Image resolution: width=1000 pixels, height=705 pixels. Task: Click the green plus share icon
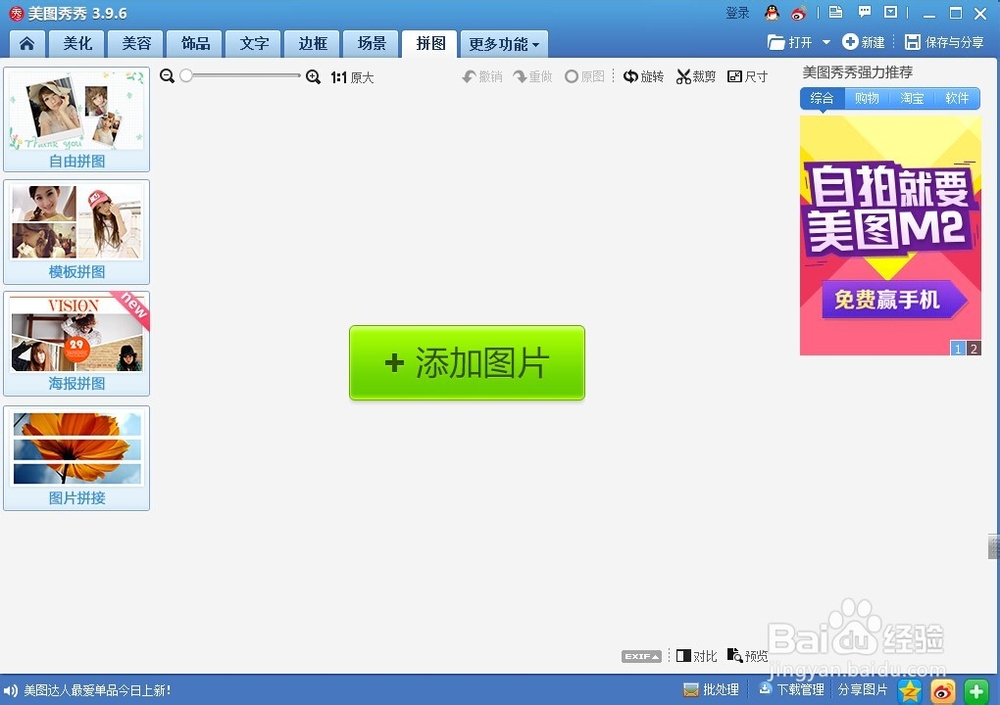tap(976, 691)
